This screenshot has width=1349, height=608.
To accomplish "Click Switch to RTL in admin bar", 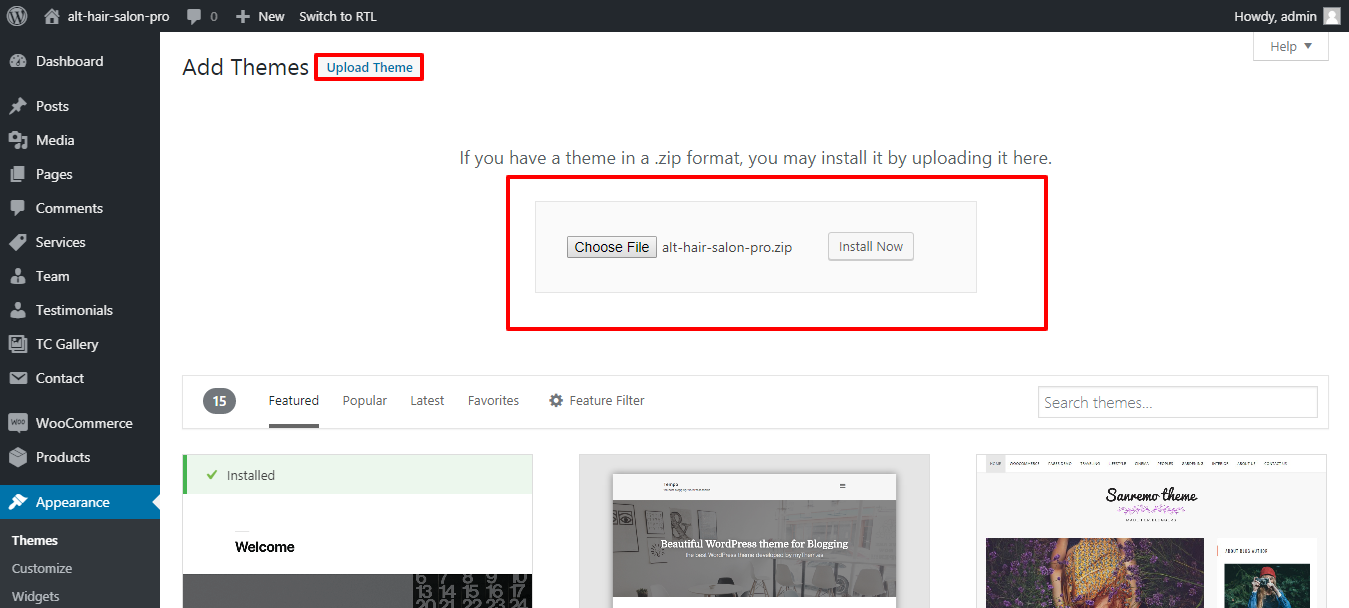I will (338, 16).
